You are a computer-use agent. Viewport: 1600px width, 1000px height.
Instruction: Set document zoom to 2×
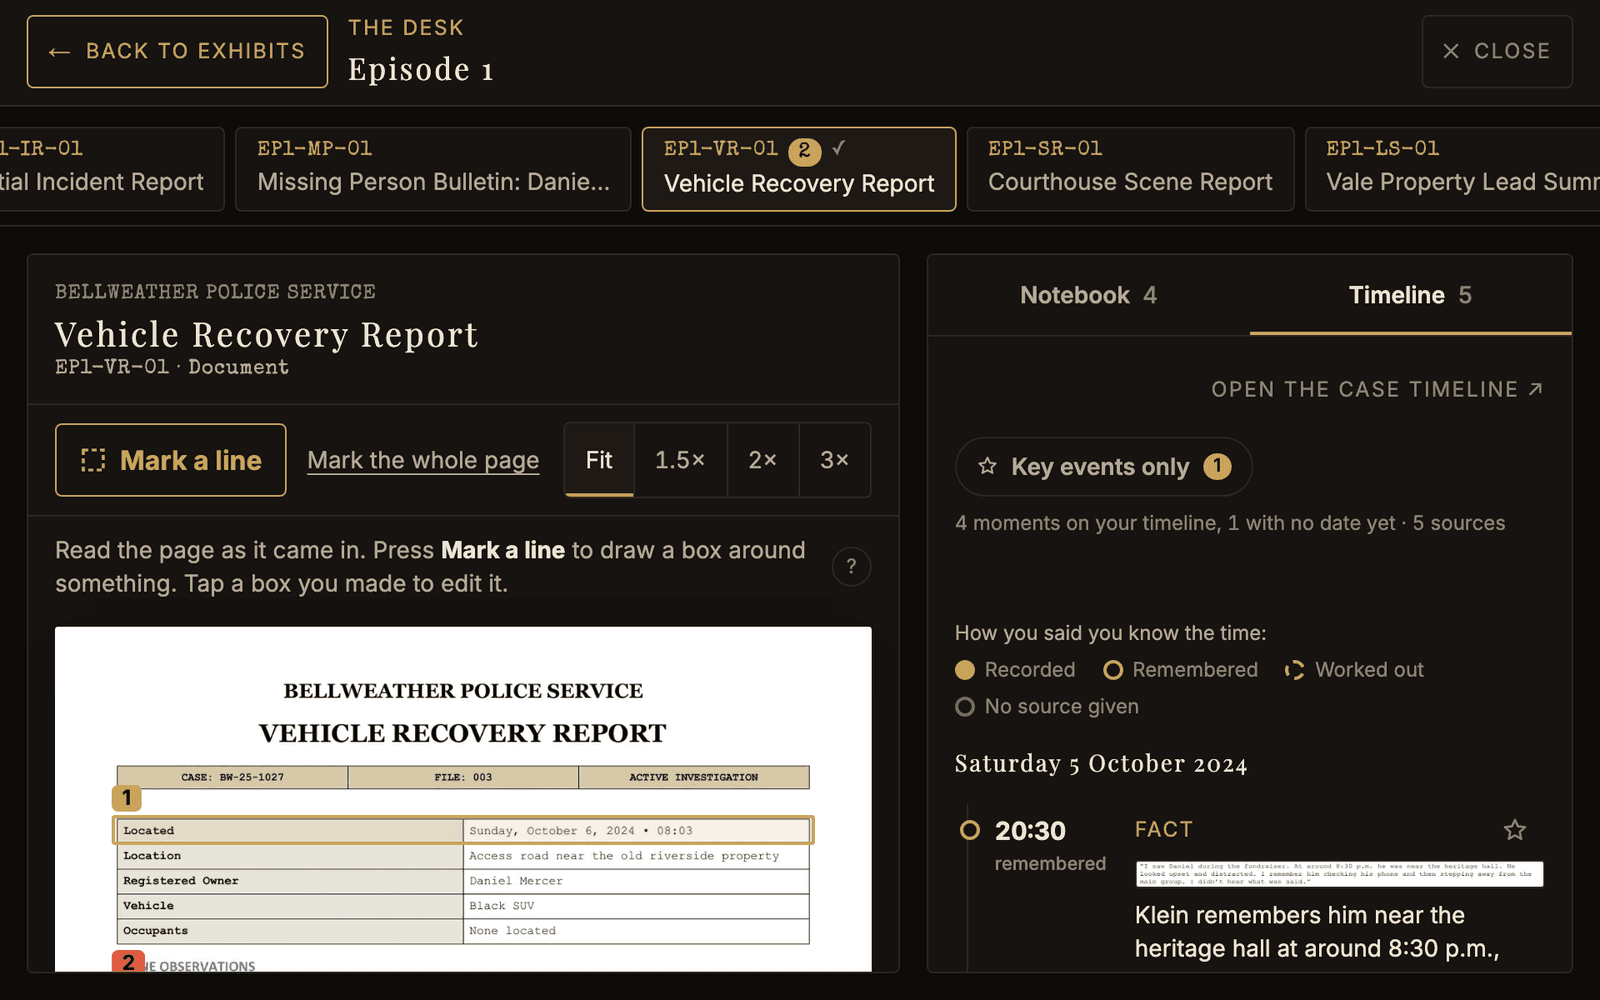tap(763, 460)
